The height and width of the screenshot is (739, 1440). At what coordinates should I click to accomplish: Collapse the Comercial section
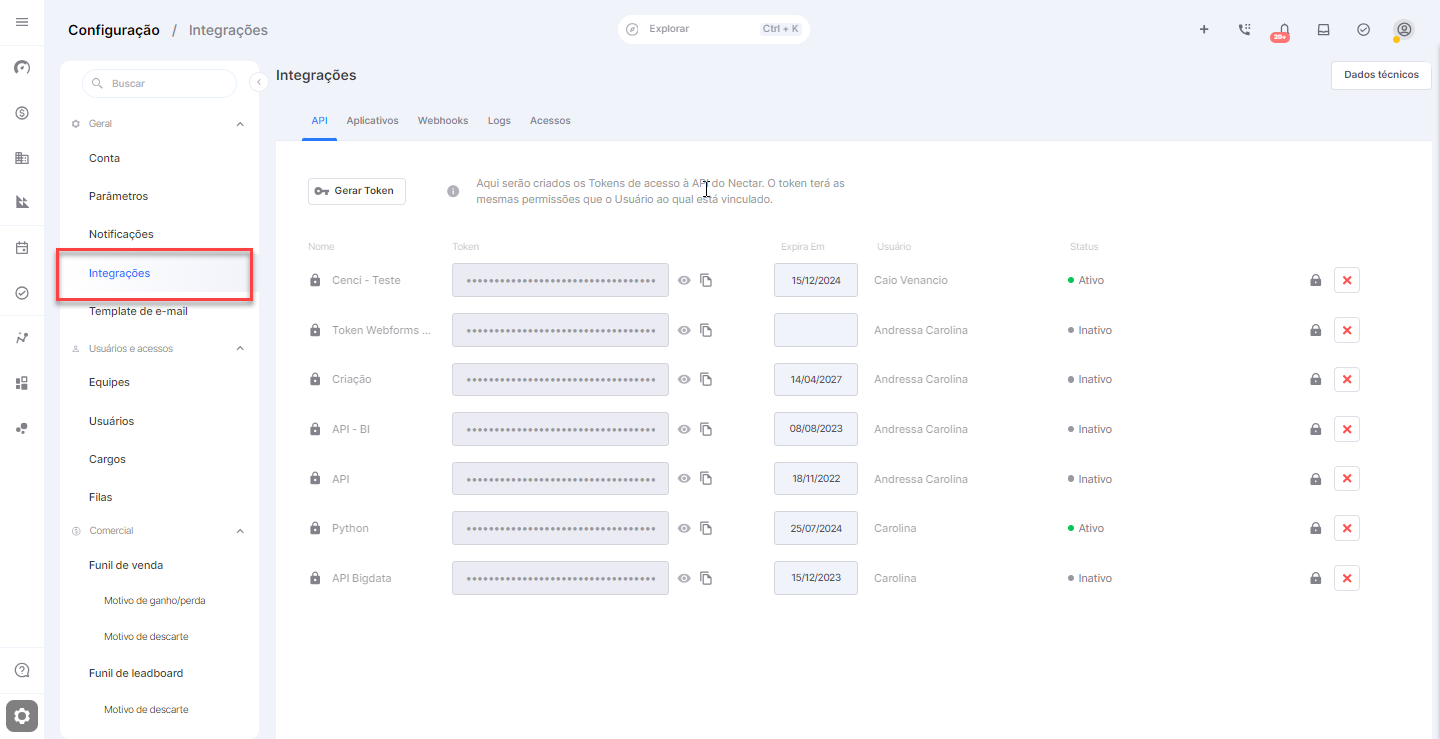click(x=240, y=531)
